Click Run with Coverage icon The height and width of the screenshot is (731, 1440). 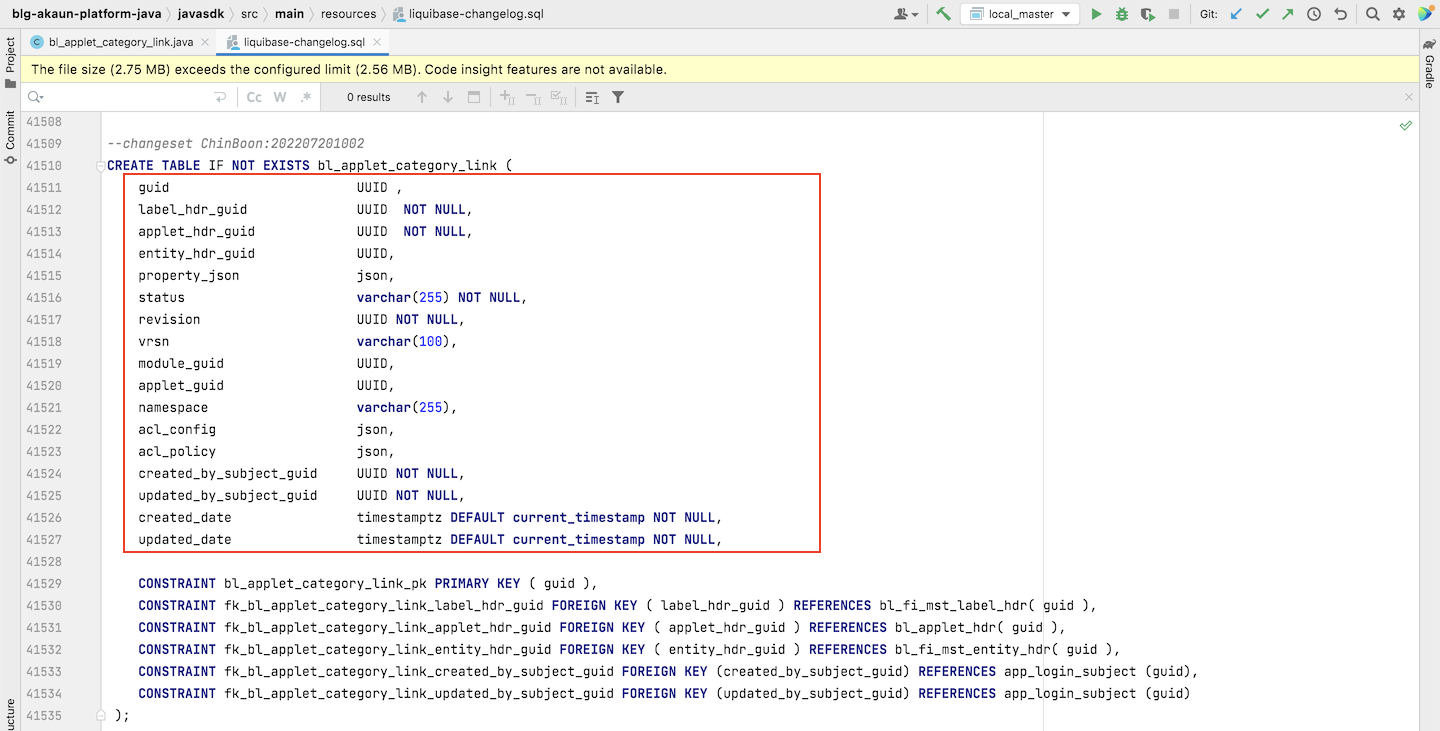pyautogui.click(x=1148, y=14)
